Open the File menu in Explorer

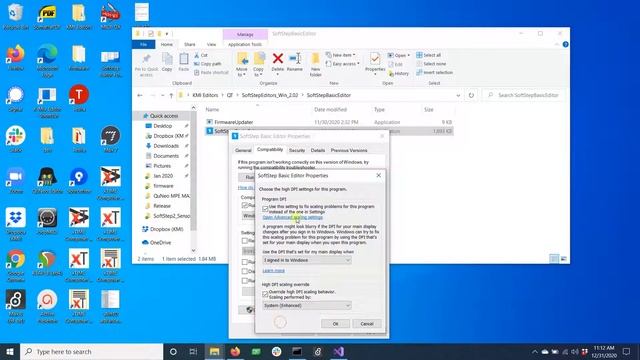(x=144, y=44)
